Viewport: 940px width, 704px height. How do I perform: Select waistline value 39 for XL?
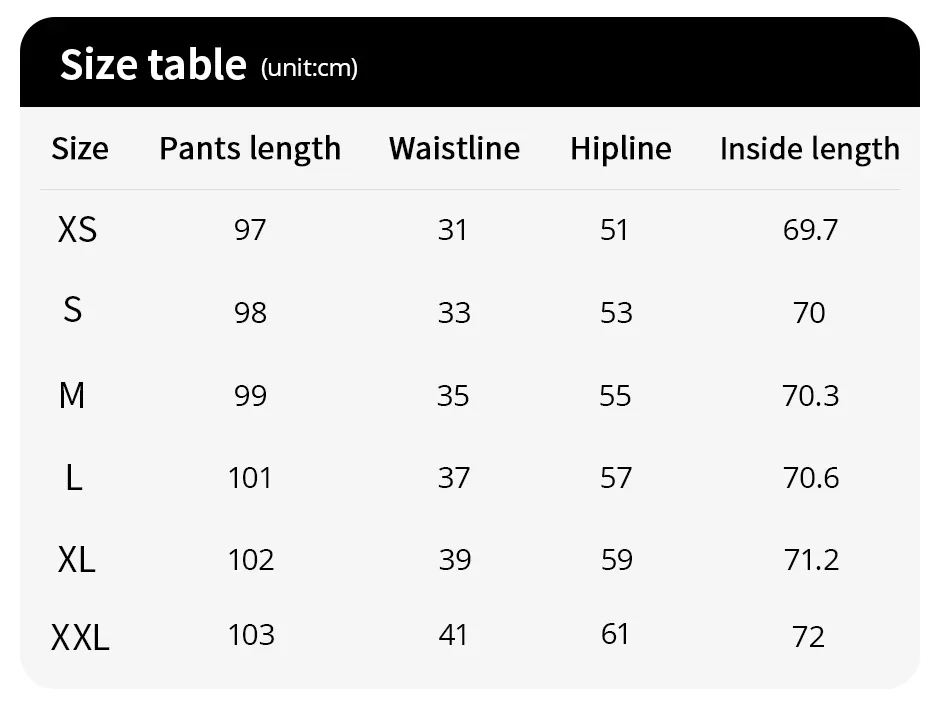coord(454,560)
